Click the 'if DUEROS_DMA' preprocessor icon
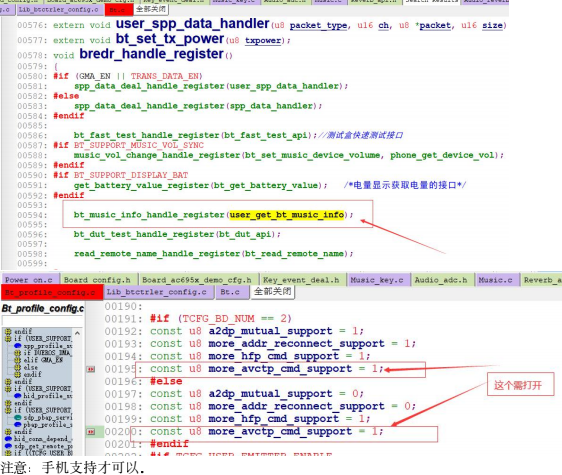This screenshot has width=562, height=475. coord(17,353)
